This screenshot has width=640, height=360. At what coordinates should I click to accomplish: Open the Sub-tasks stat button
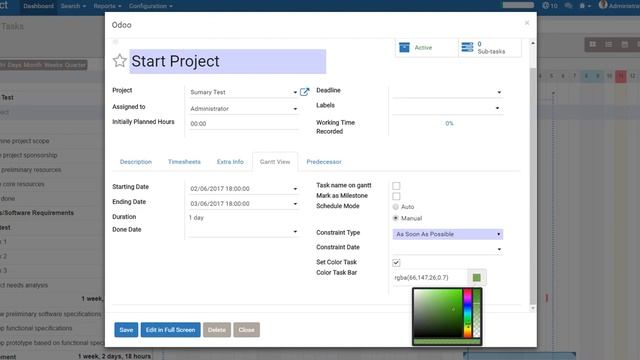490,48
